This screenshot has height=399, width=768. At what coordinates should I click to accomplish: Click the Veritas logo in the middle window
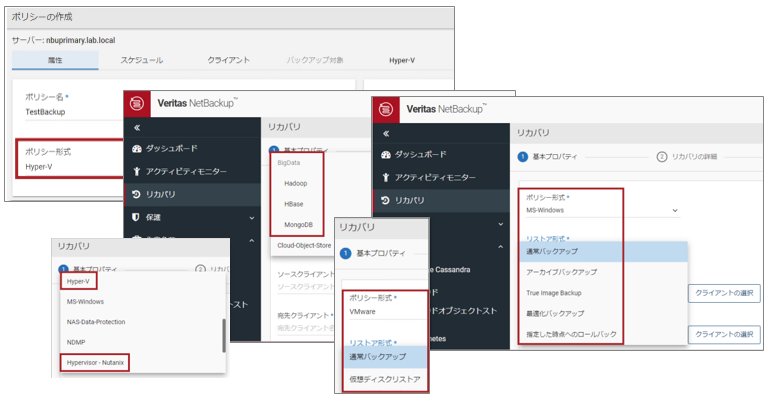coord(137,104)
